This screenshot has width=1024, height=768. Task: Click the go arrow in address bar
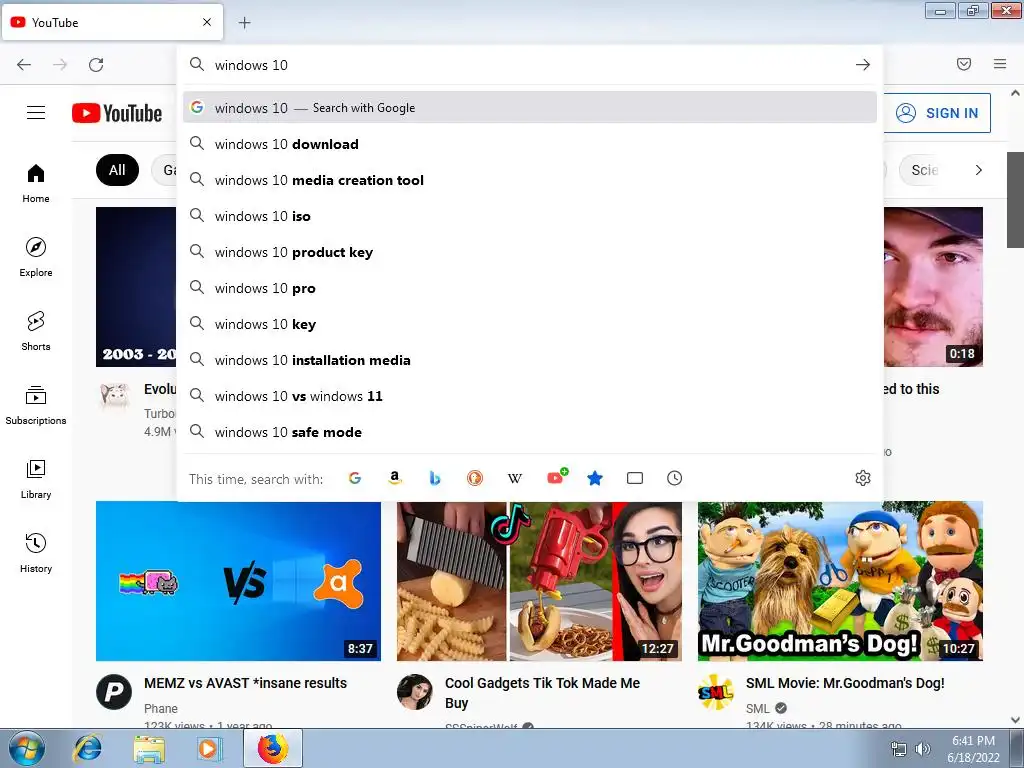pyautogui.click(x=863, y=65)
